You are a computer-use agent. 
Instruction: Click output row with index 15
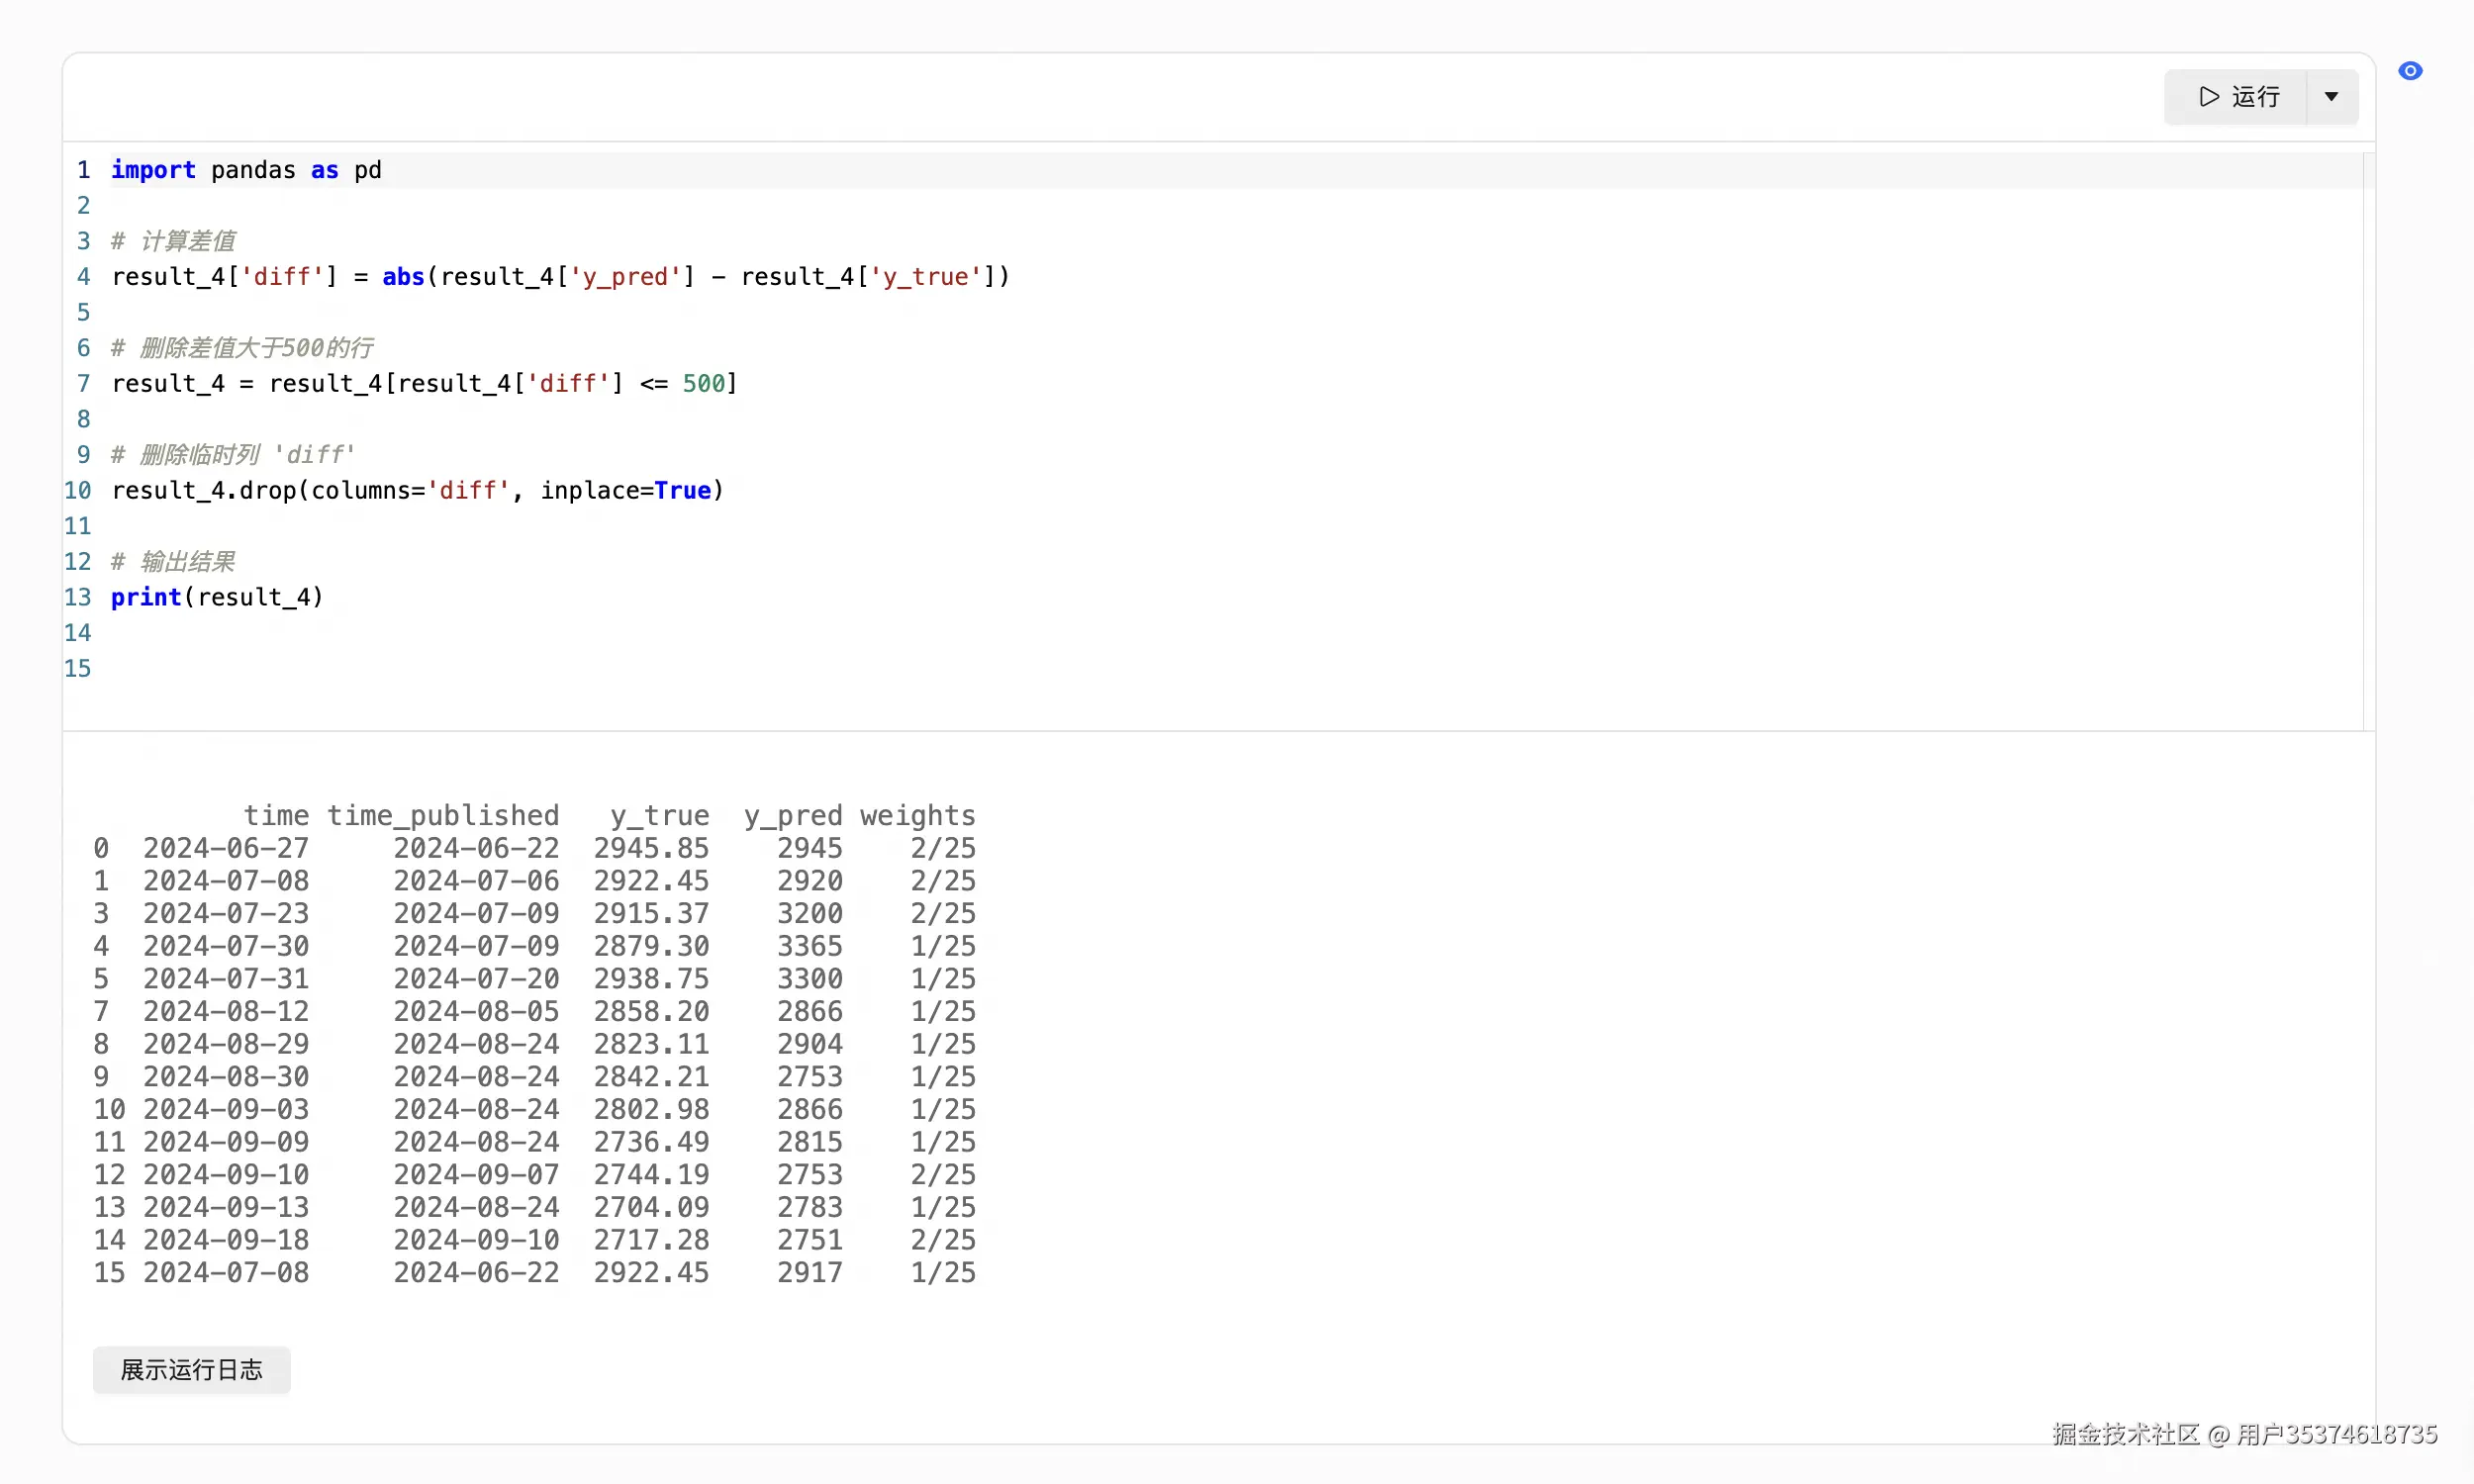click(x=534, y=1273)
